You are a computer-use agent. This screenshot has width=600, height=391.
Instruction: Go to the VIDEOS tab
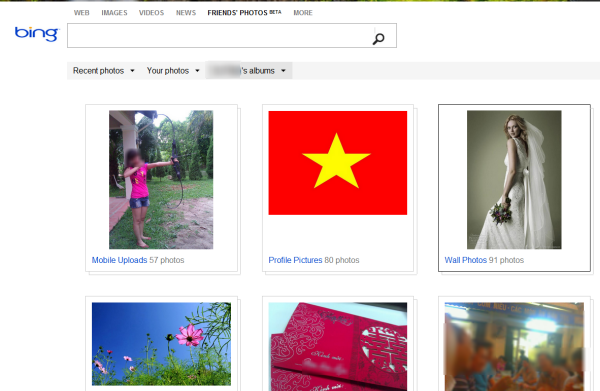(151, 13)
